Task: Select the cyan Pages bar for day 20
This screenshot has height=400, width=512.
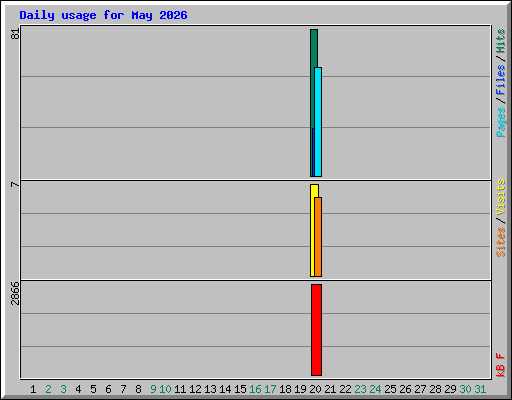Action: pos(318,122)
